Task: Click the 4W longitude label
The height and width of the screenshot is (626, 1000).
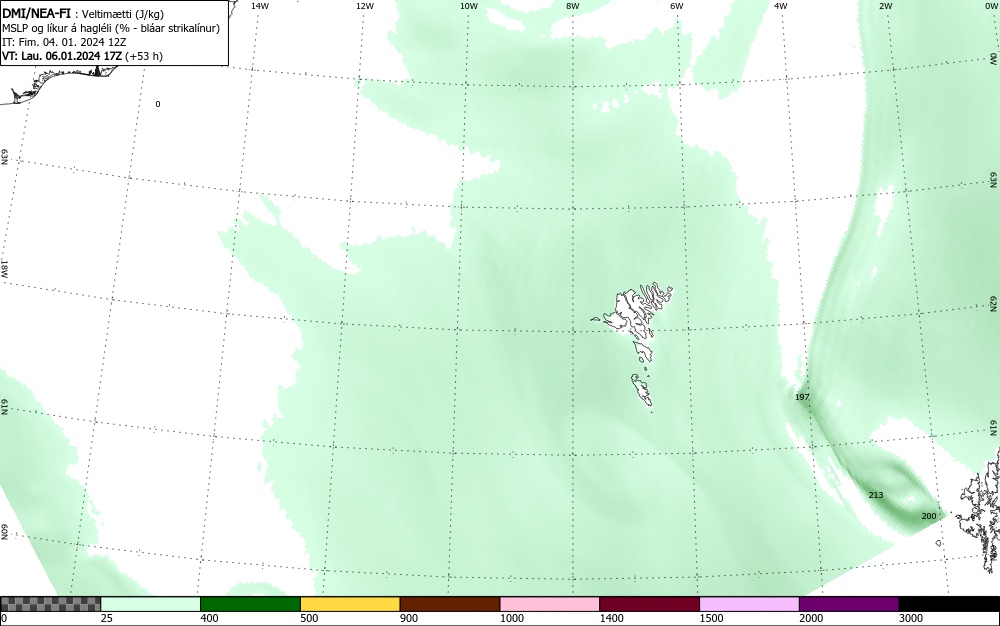Action: coord(781,6)
